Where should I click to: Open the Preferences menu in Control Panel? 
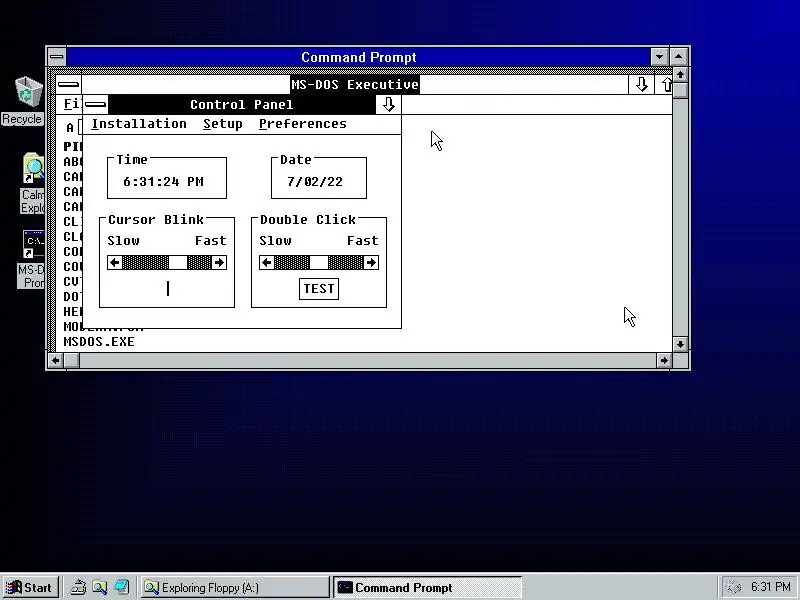[303, 124]
